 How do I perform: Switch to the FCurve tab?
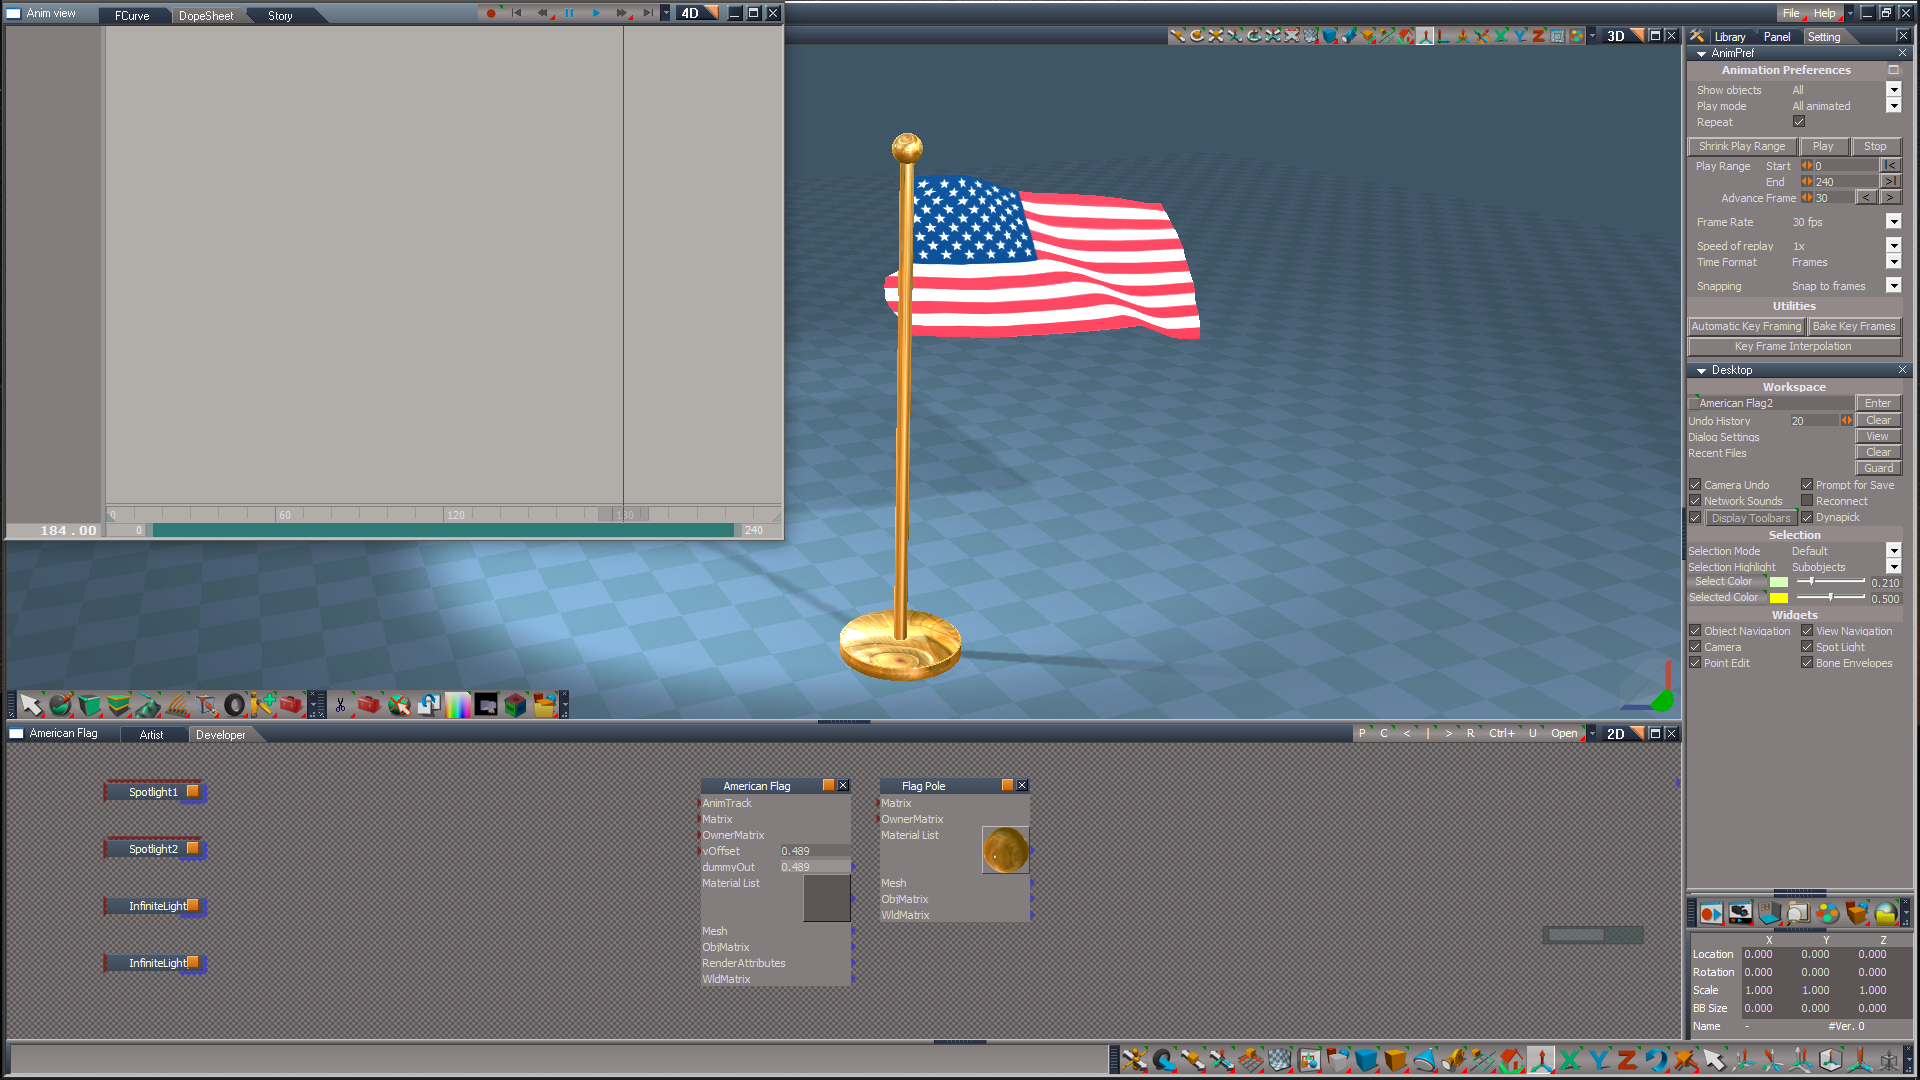pos(132,16)
